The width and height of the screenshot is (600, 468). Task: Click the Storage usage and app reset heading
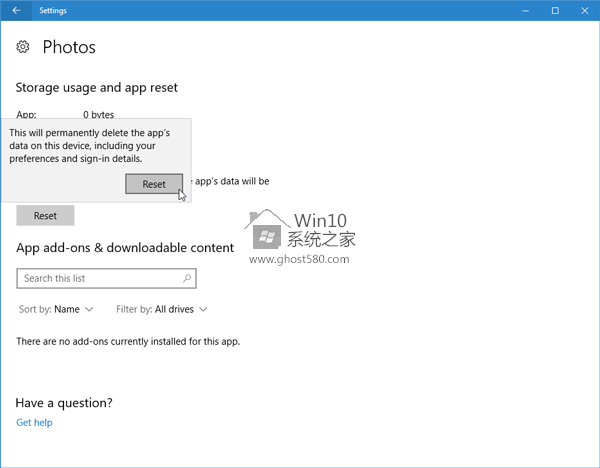[x=96, y=88]
